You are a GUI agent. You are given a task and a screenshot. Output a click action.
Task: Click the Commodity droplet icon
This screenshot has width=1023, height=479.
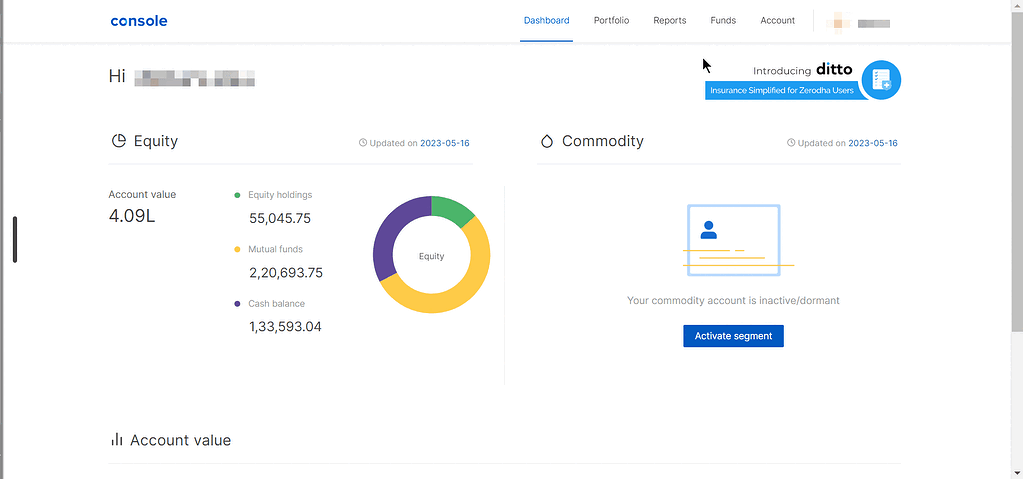click(x=546, y=141)
